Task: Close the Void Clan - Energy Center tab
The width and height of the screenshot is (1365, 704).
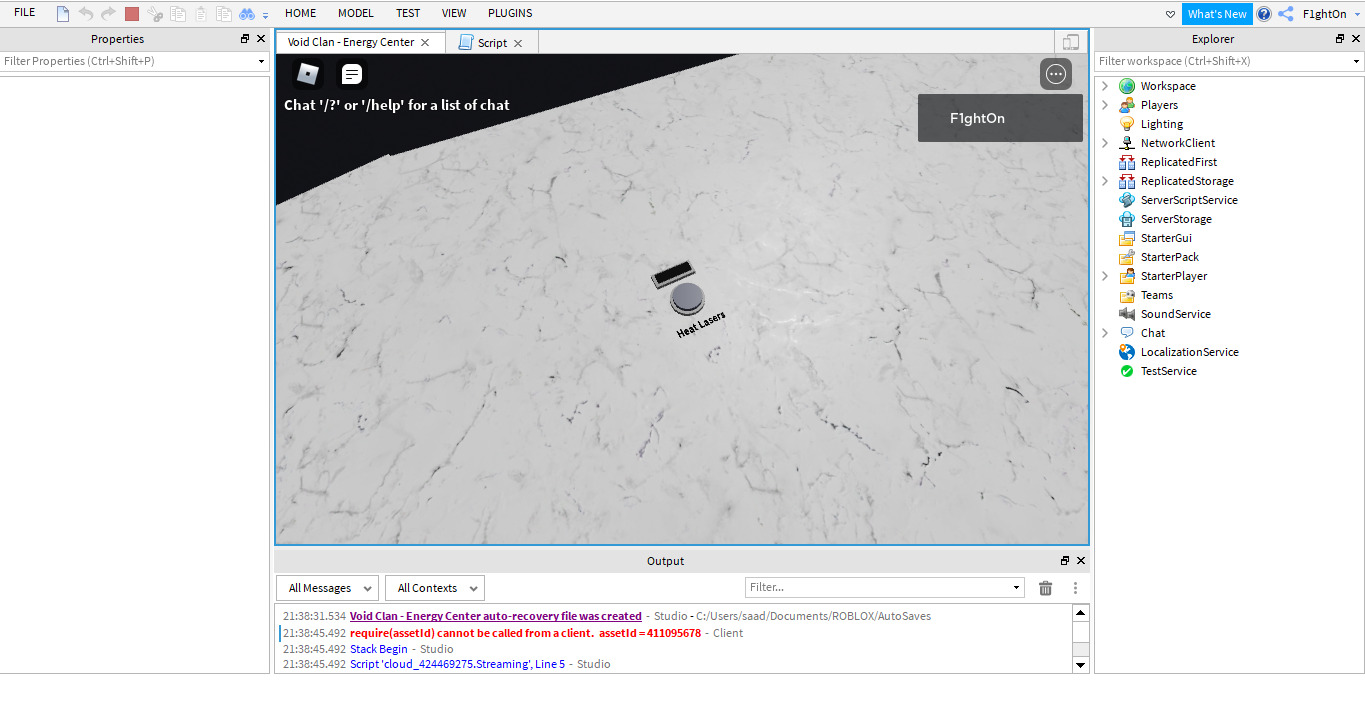Action: [425, 43]
